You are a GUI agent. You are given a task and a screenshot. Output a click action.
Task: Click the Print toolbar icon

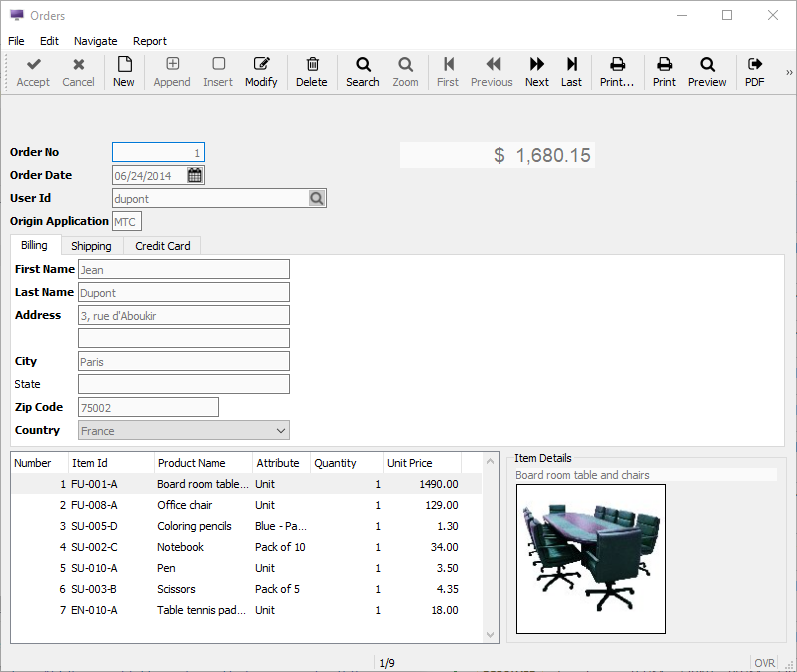[x=664, y=64]
